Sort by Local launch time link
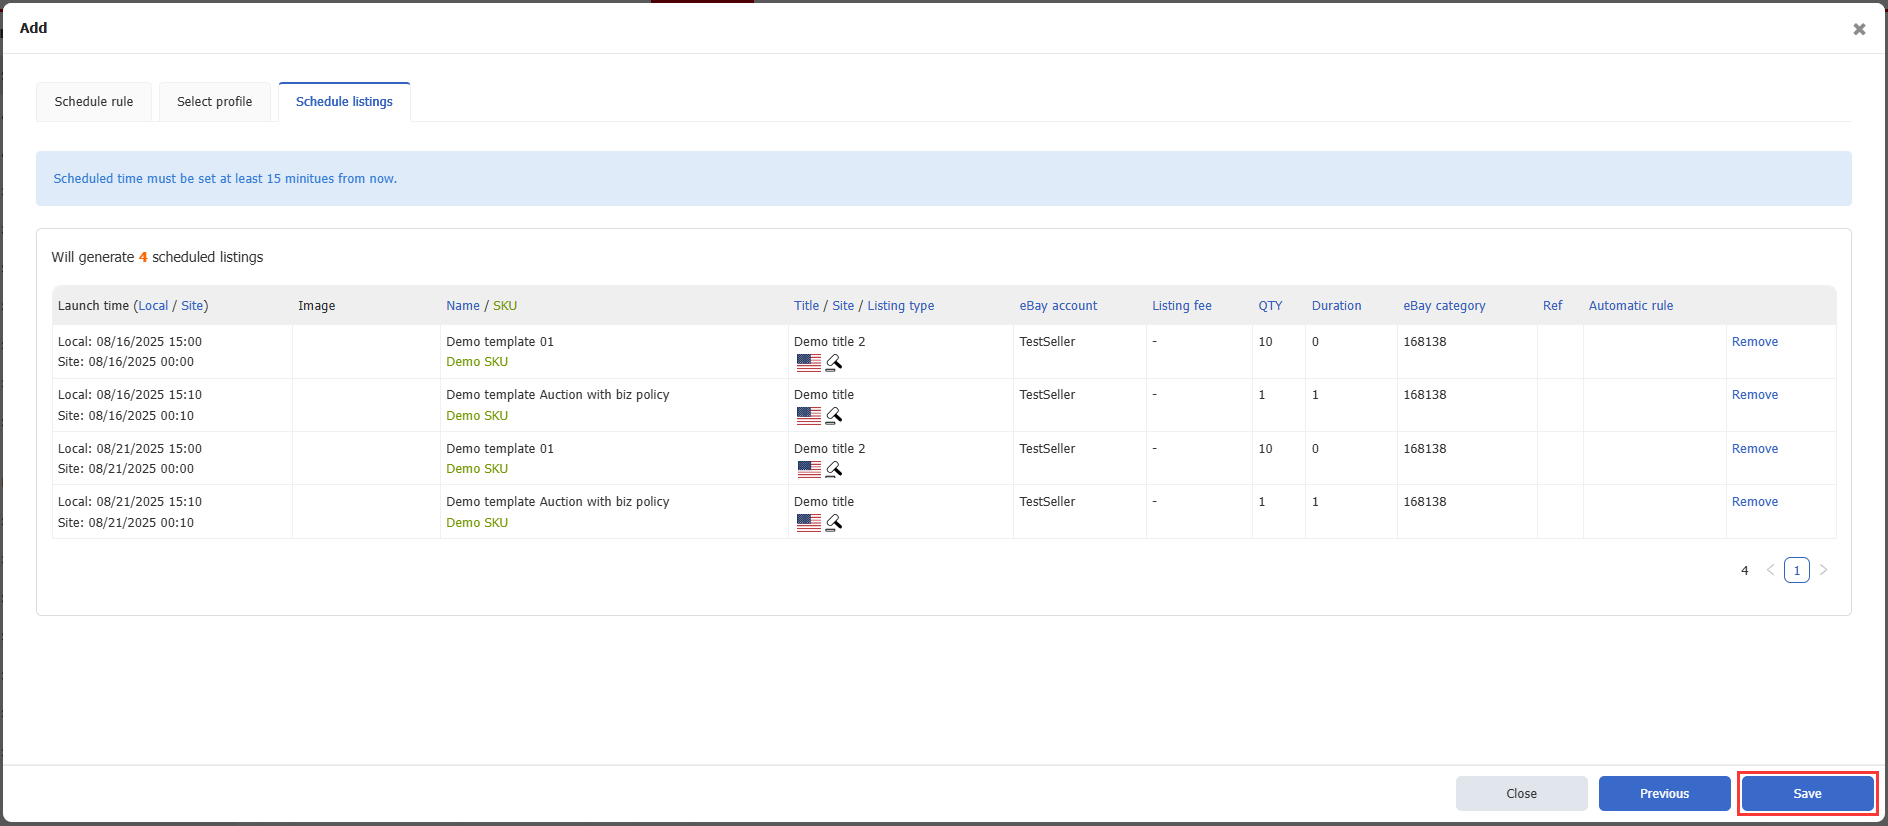The height and width of the screenshot is (826, 1888). point(153,306)
